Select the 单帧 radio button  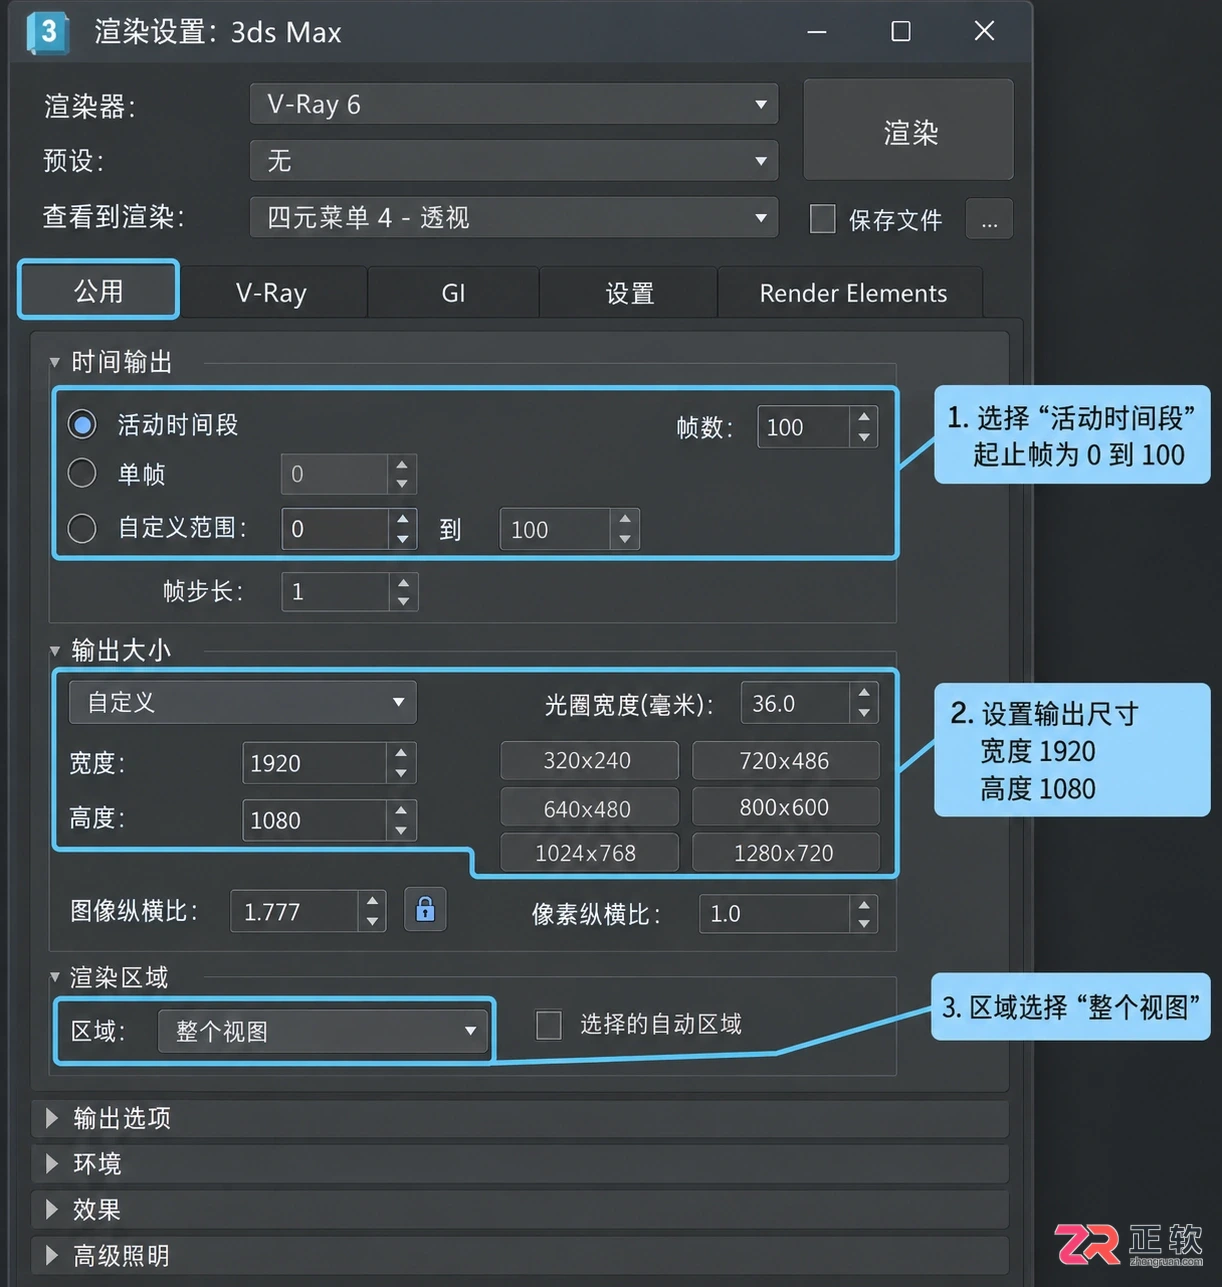pos(82,473)
